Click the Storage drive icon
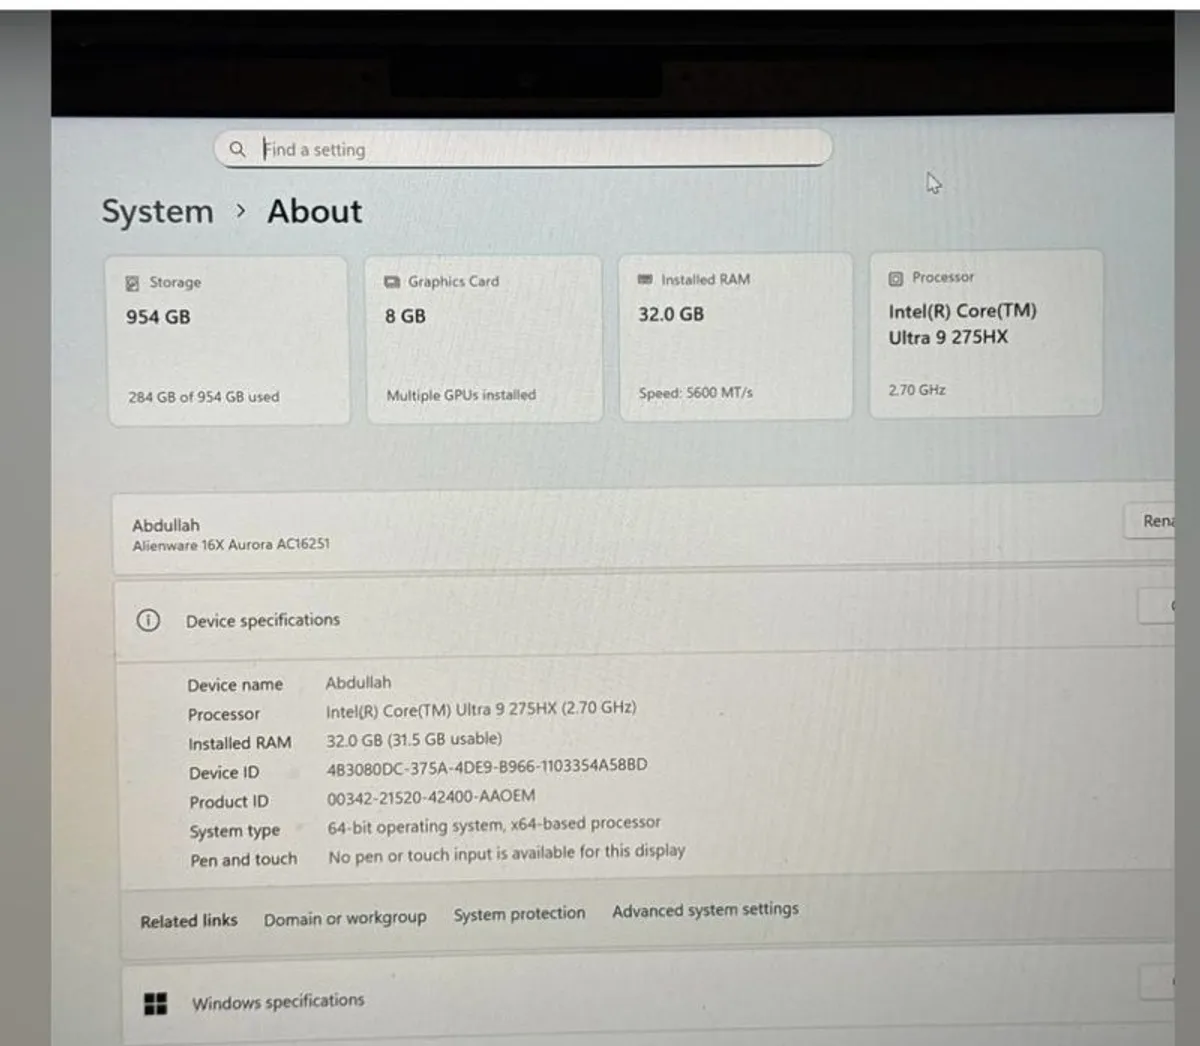1200x1046 pixels. tap(132, 283)
